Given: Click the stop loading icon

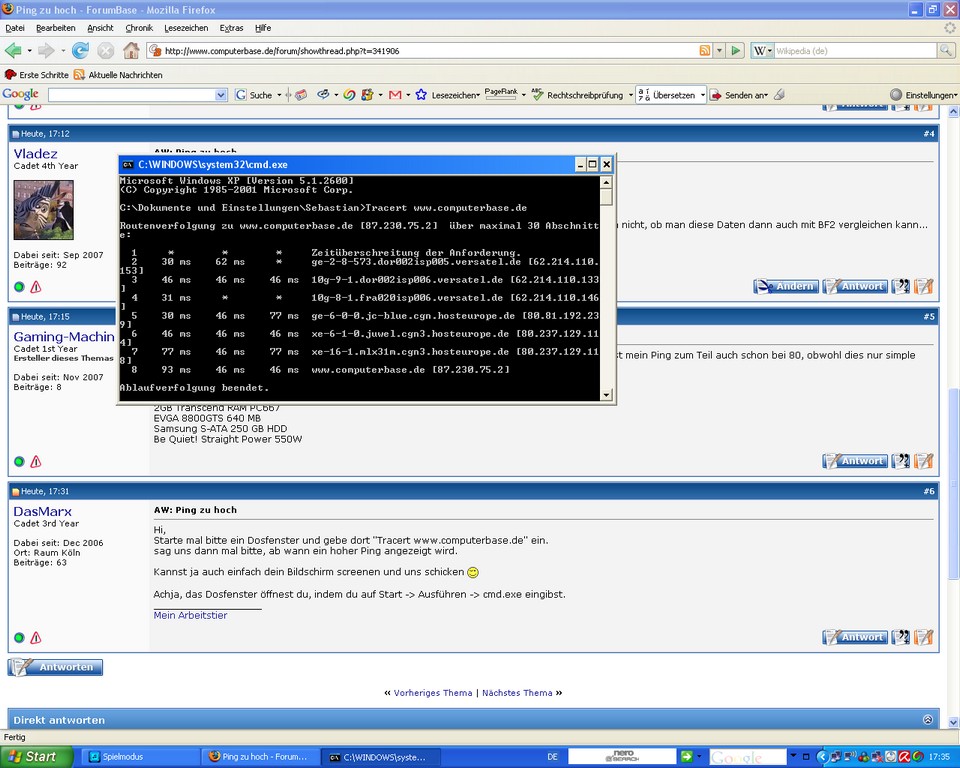Looking at the screenshot, I should point(105,51).
